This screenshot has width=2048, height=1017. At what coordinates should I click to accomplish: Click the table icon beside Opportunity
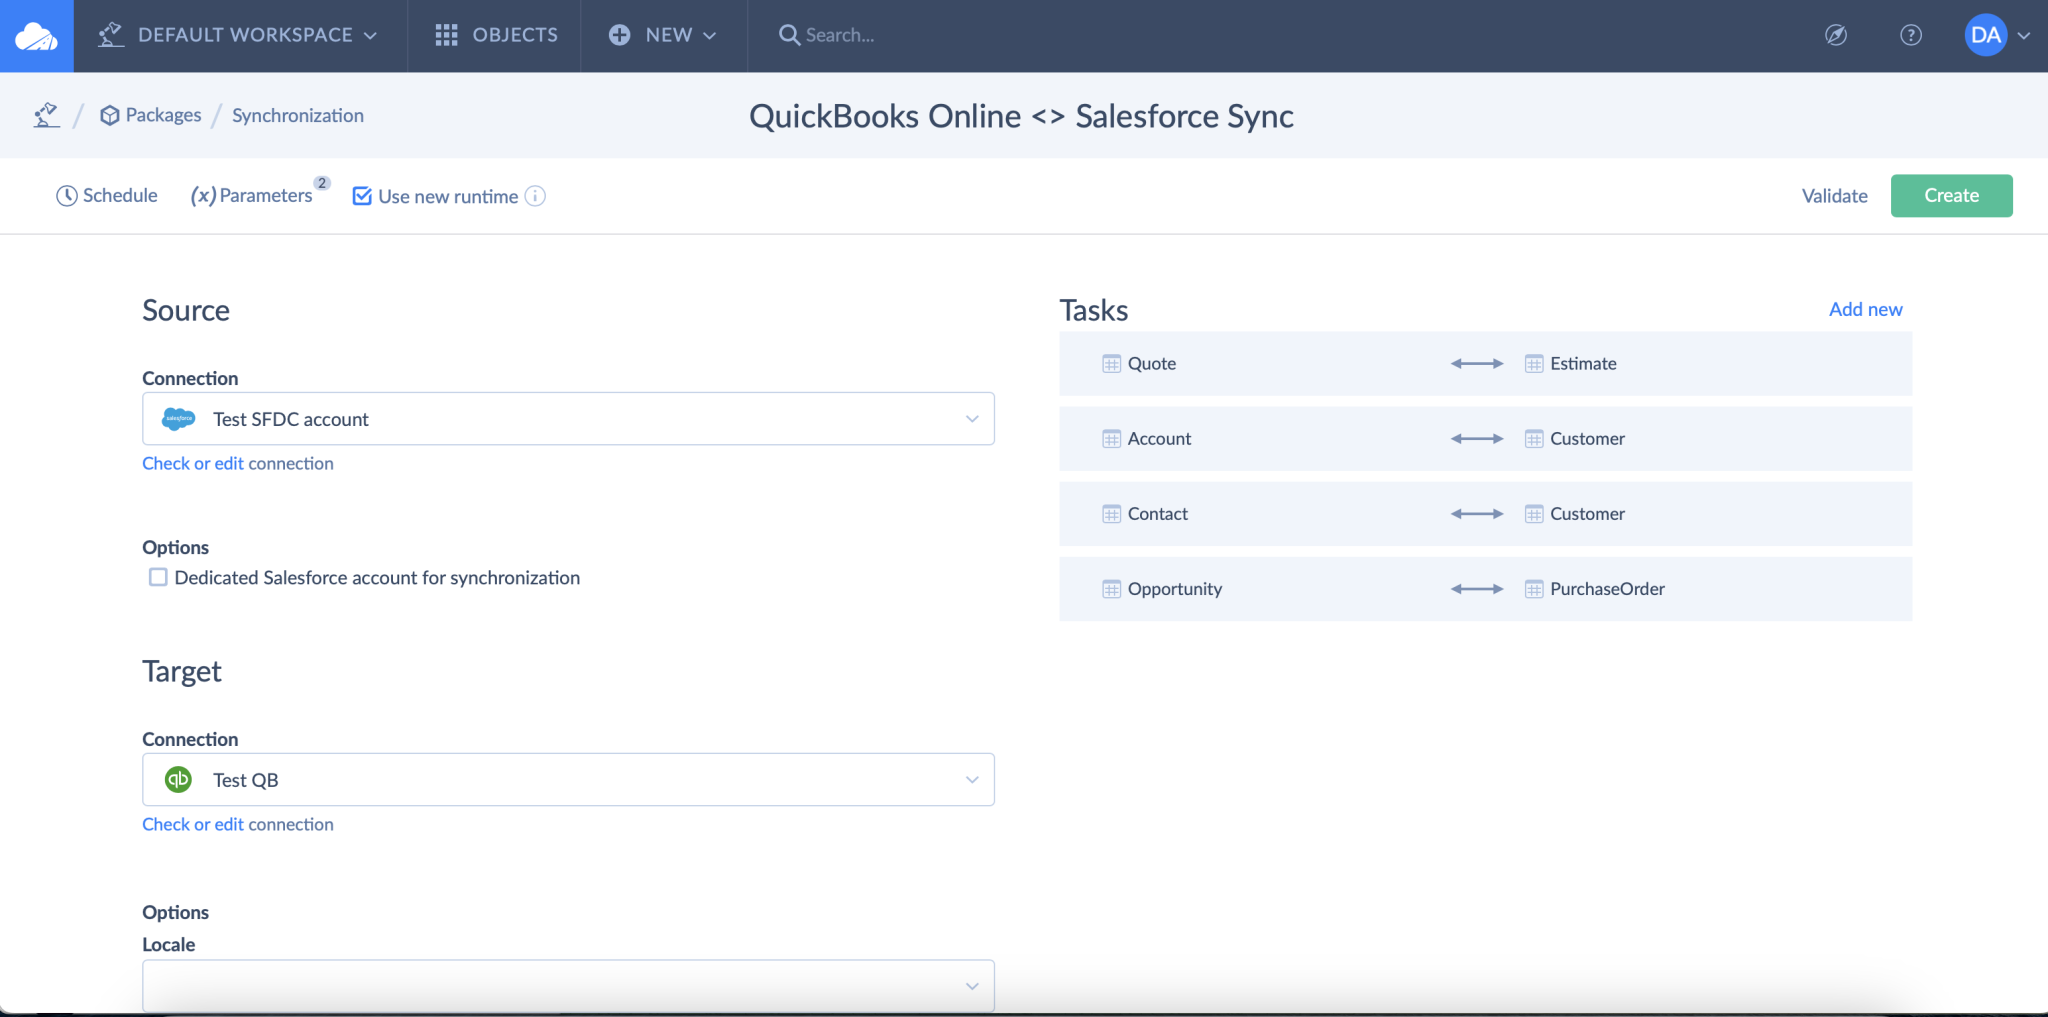coord(1111,589)
